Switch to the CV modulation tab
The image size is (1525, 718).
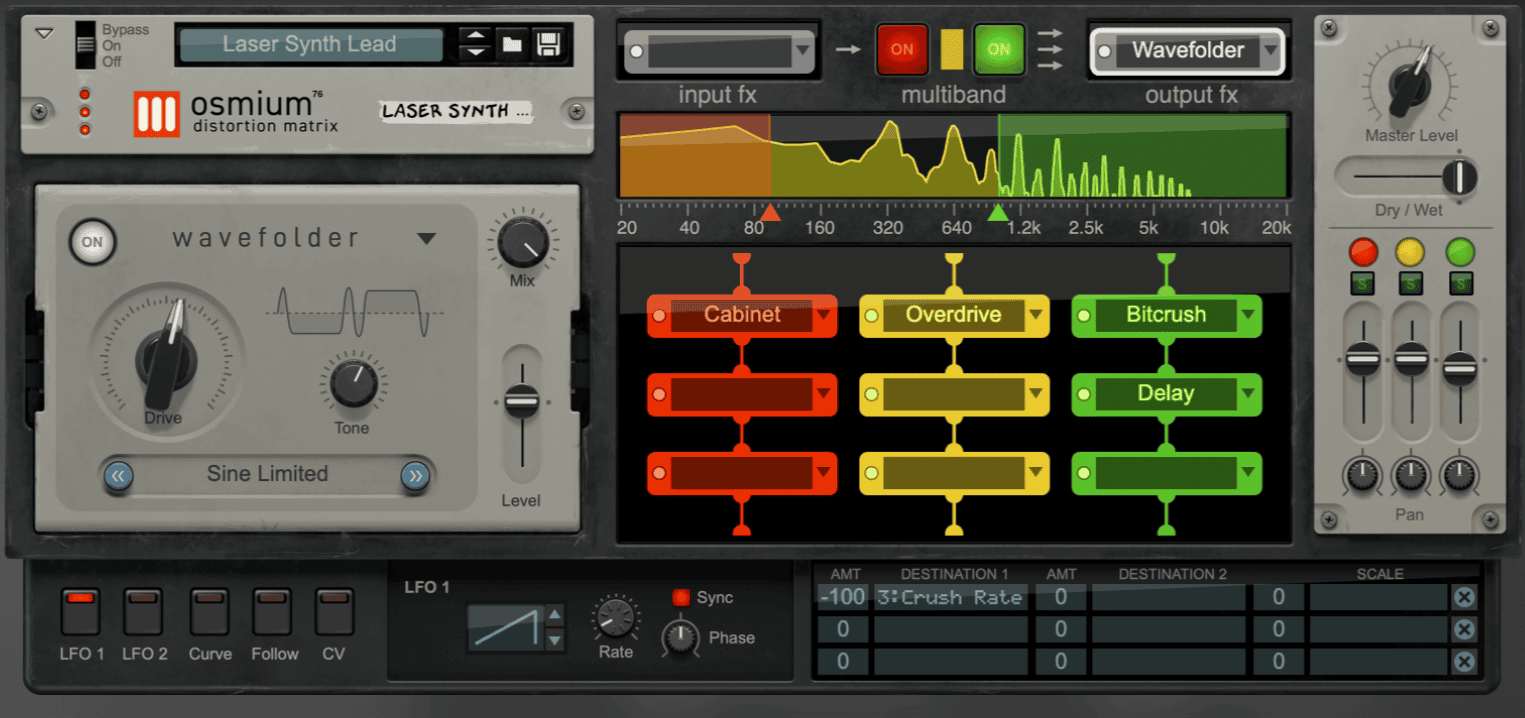pyautogui.click(x=334, y=611)
